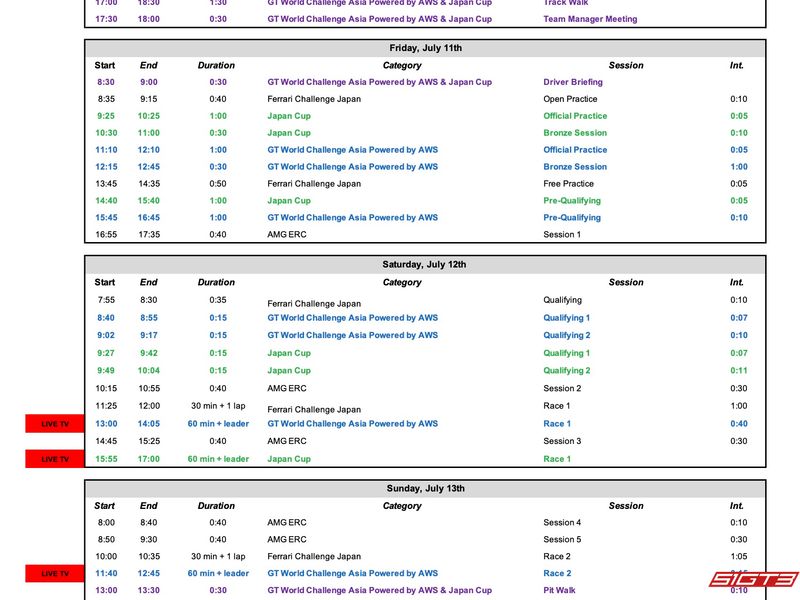Click "Ferrari Challenge Japan" in the 7:55 row
The width and height of the screenshot is (800, 600).
point(314,304)
